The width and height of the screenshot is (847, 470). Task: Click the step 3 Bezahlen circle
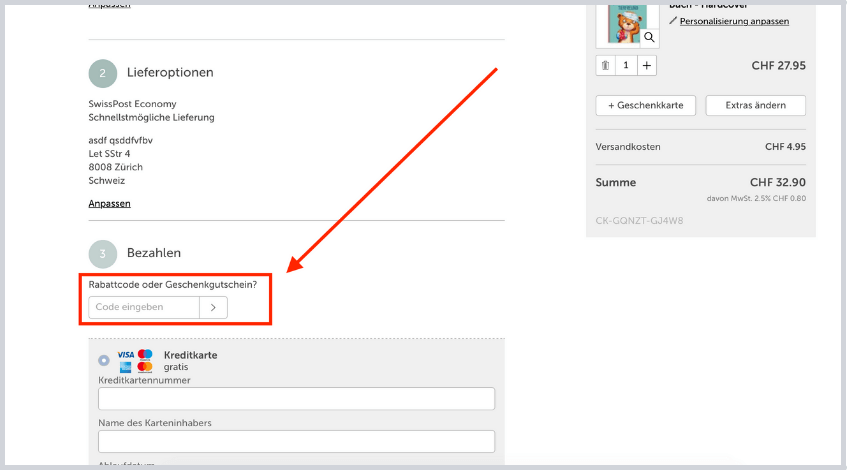[102, 253]
